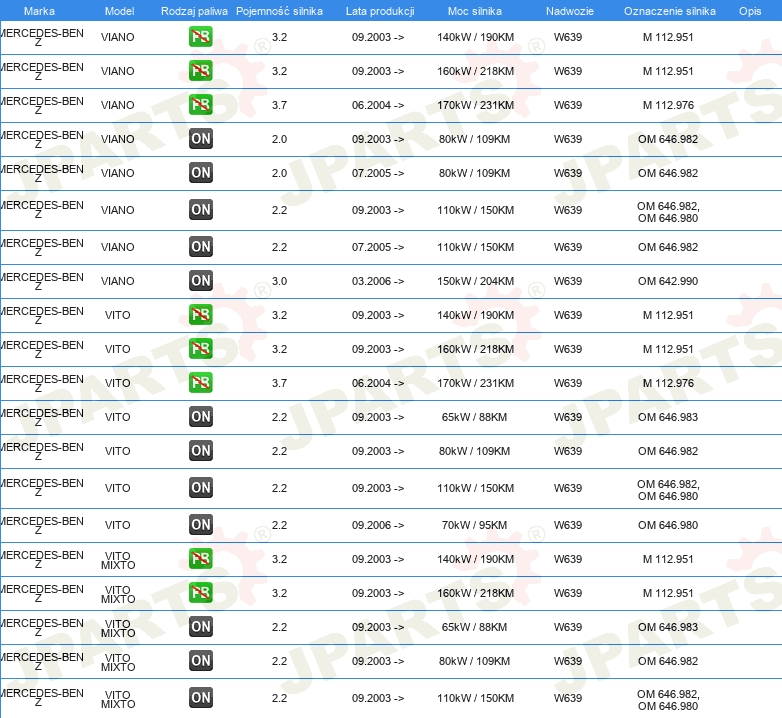Viewport: 782px width, 718px height.
Task: Click PB petrol icon in Vito 160kW / 218KM row
Action: click(200, 349)
